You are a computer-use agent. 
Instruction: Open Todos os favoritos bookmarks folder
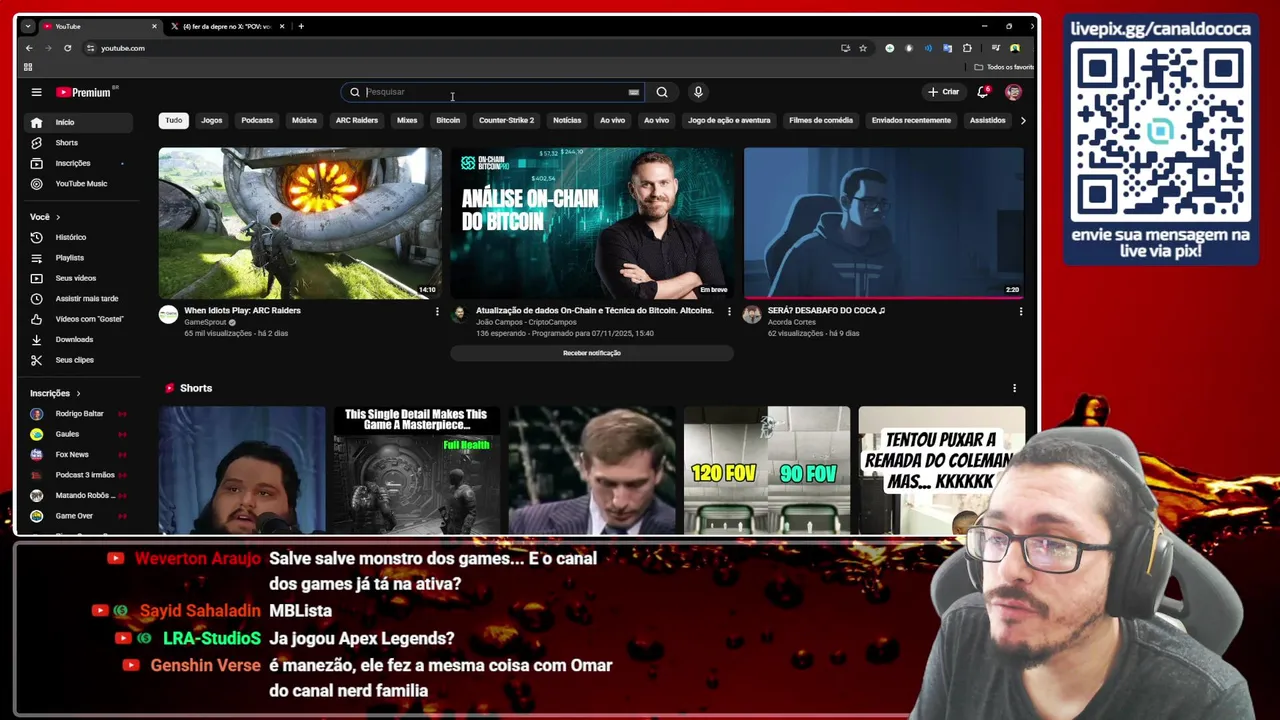[x=1004, y=67]
